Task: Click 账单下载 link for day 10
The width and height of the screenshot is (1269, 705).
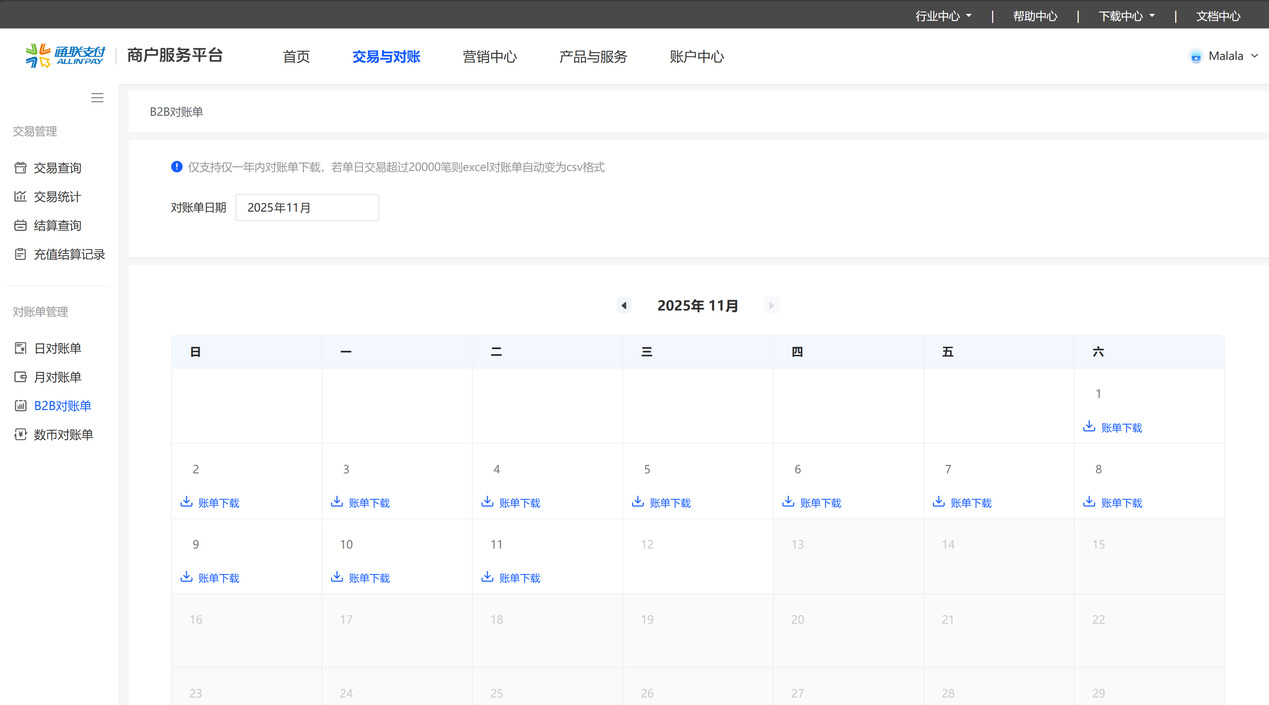Action: [x=369, y=578]
